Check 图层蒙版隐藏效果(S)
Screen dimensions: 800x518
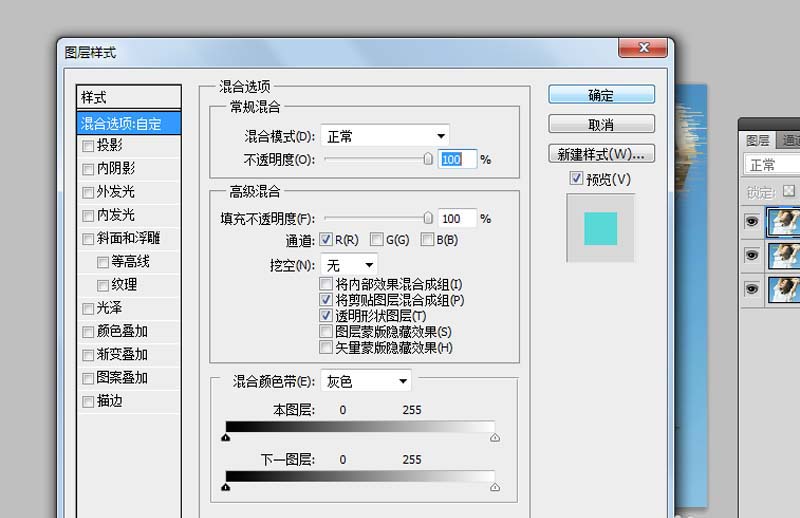tap(326, 331)
